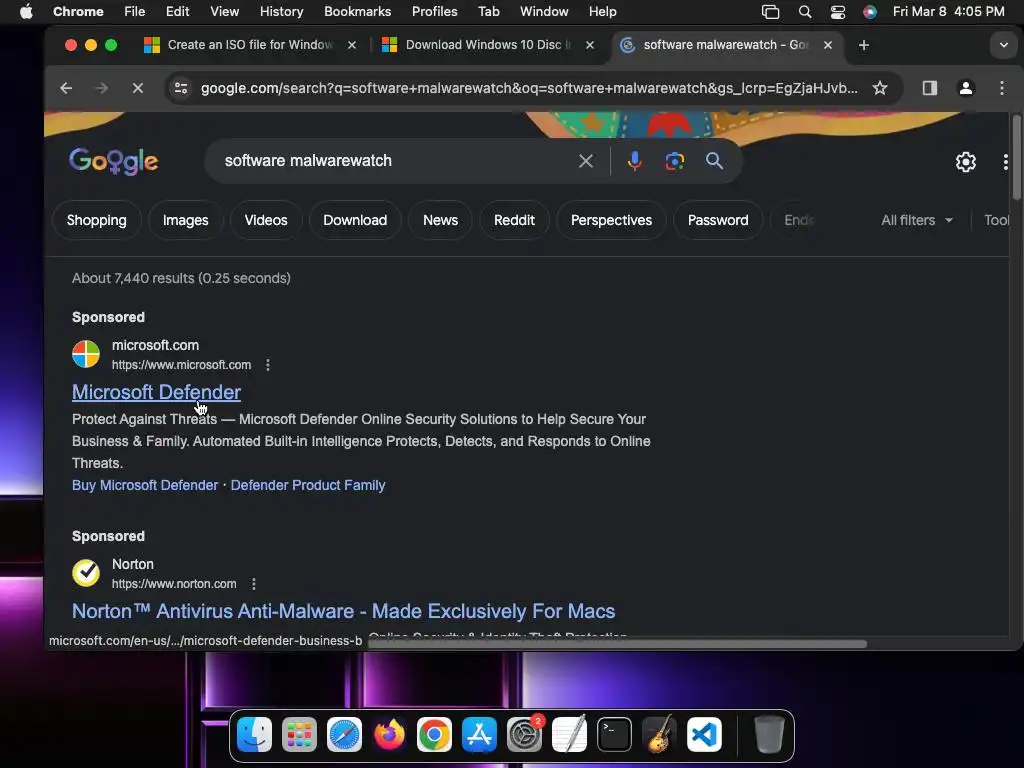The width and height of the screenshot is (1024, 768).
Task: Filter results by Images
Action: pyautogui.click(x=185, y=221)
